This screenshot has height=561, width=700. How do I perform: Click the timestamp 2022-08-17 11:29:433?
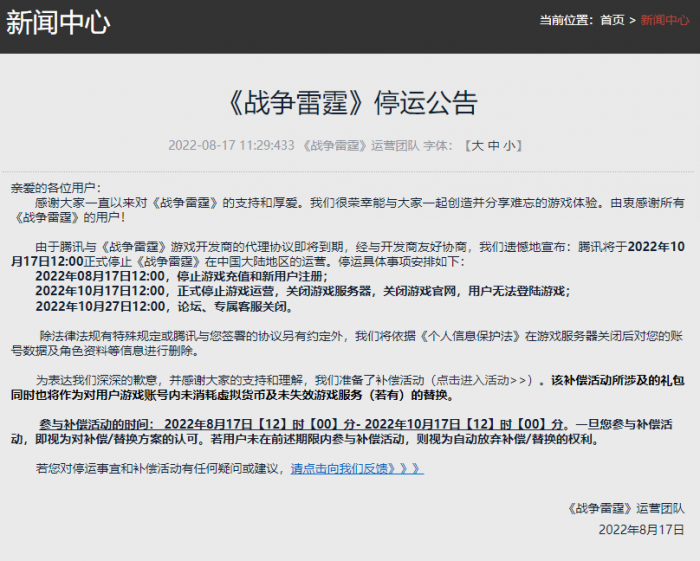[231, 145]
